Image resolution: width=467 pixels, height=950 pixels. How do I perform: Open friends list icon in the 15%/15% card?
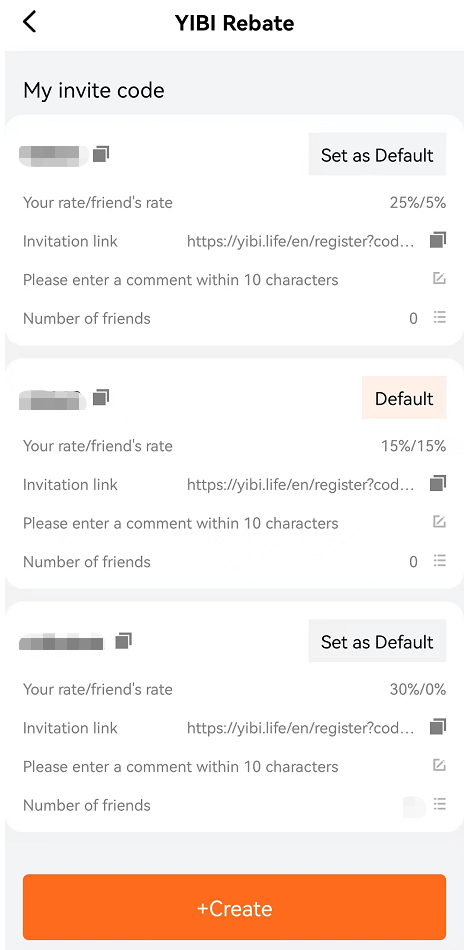tap(440, 560)
